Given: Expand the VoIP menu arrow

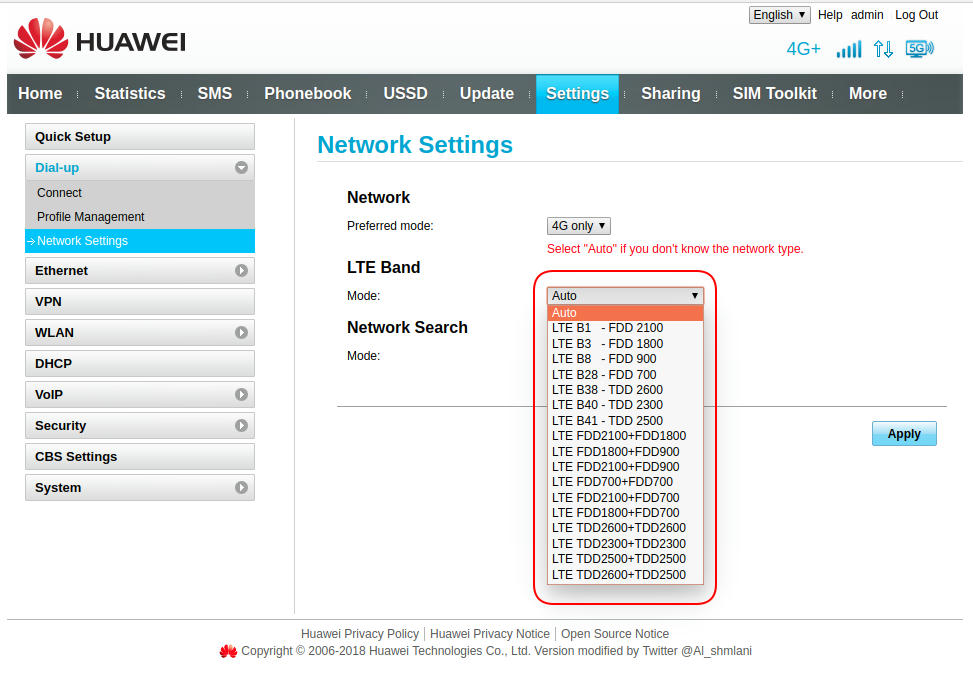Looking at the screenshot, I should (x=241, y=395).
